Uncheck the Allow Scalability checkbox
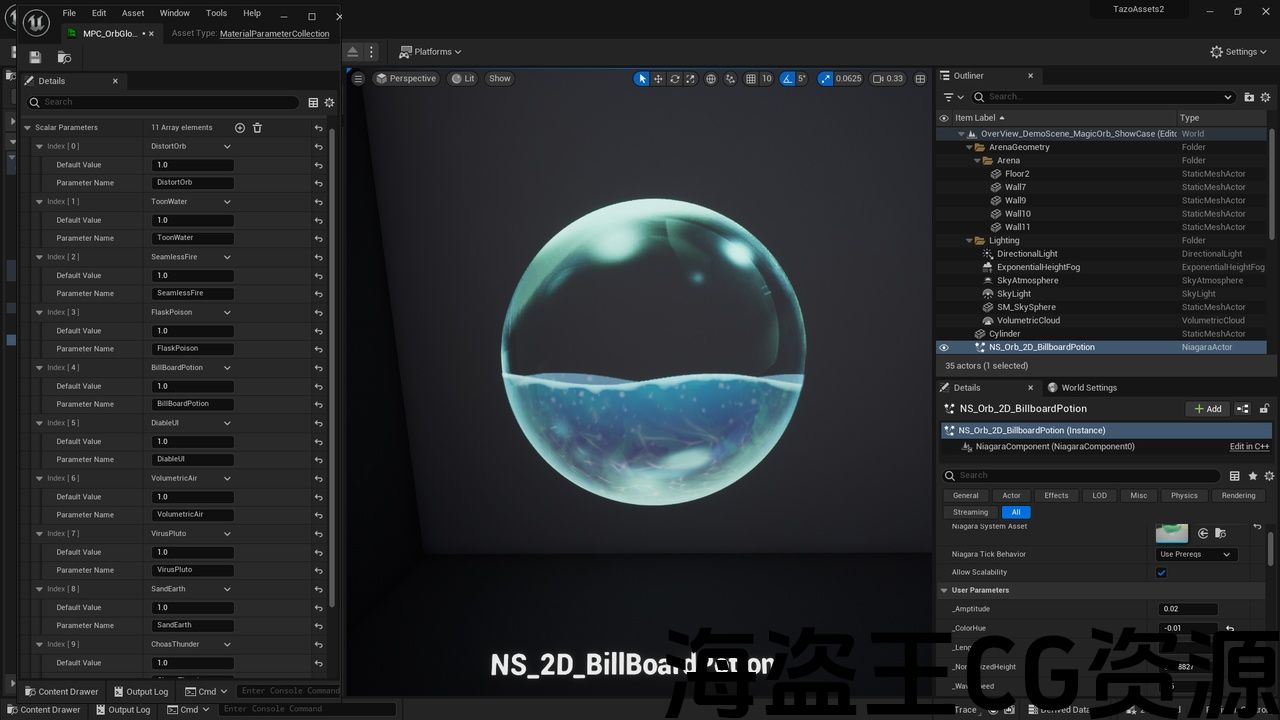This screenshot has height=720, width=1280. coord(1161,573)
